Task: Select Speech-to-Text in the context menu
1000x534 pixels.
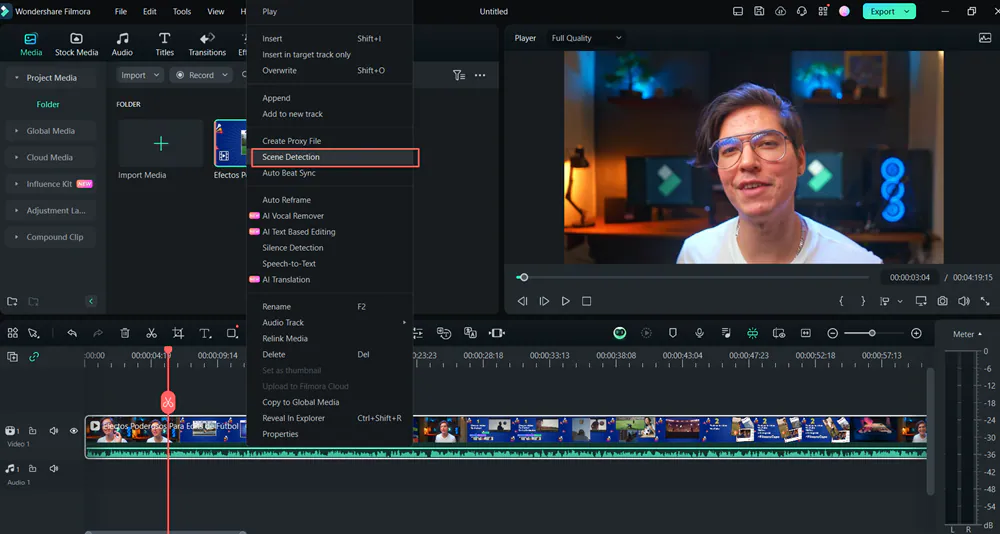Action: [288, 264]
